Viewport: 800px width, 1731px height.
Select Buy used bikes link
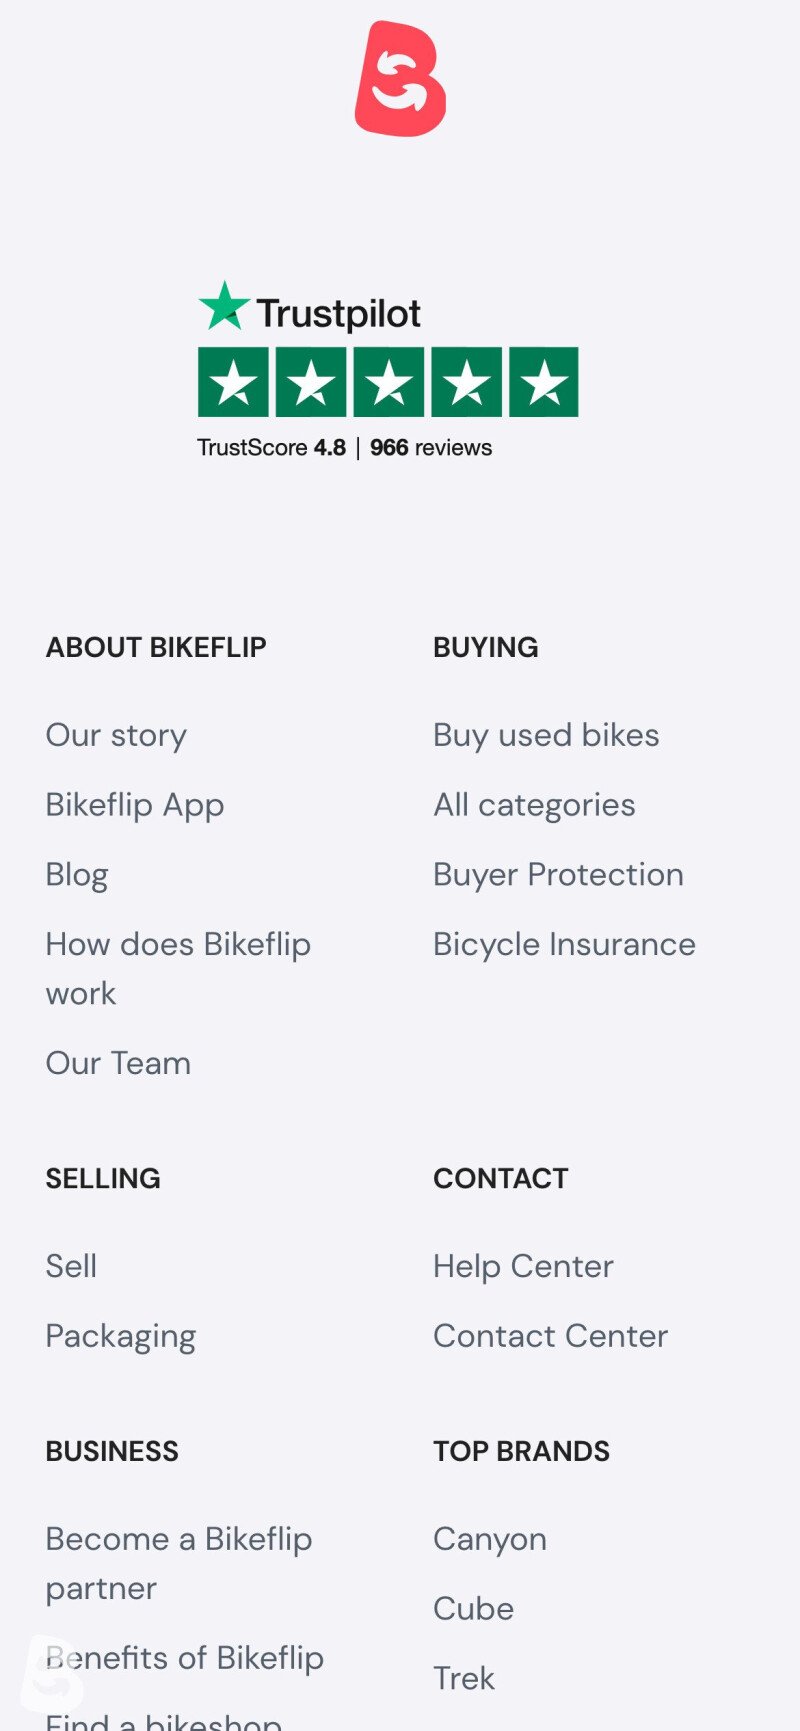click(546, 735)
